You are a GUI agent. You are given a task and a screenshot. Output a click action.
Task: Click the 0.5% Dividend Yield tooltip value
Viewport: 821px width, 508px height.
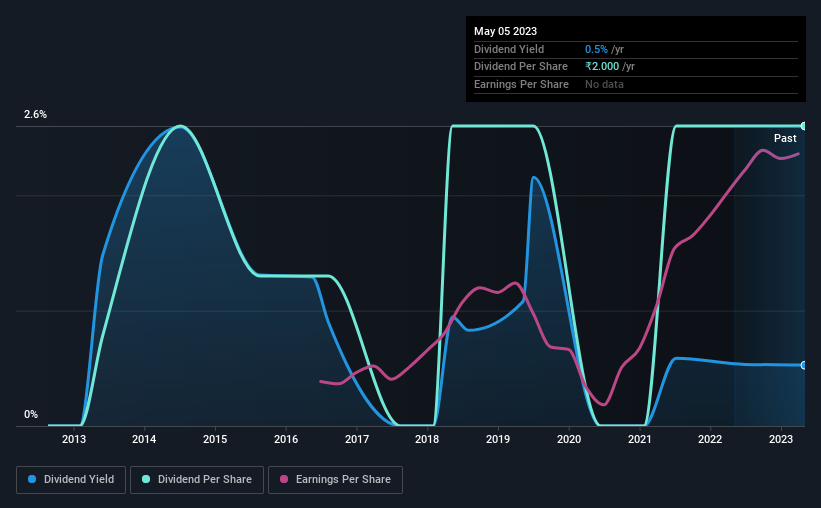pyautogui.click(x=596, y=49)
